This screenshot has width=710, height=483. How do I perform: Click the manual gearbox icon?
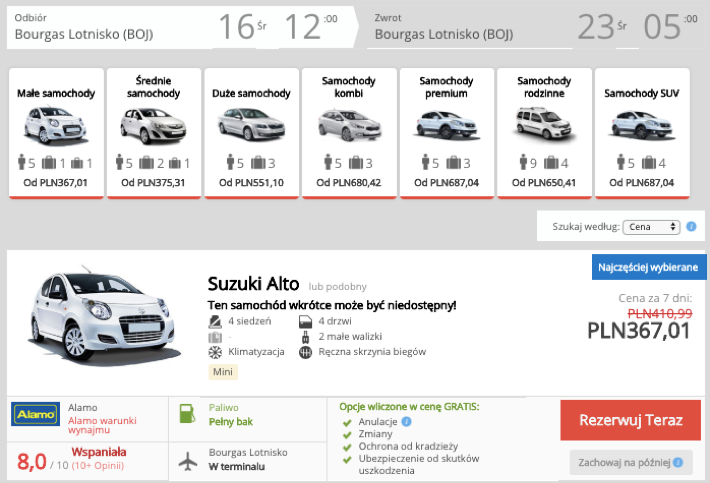(306, 352)
